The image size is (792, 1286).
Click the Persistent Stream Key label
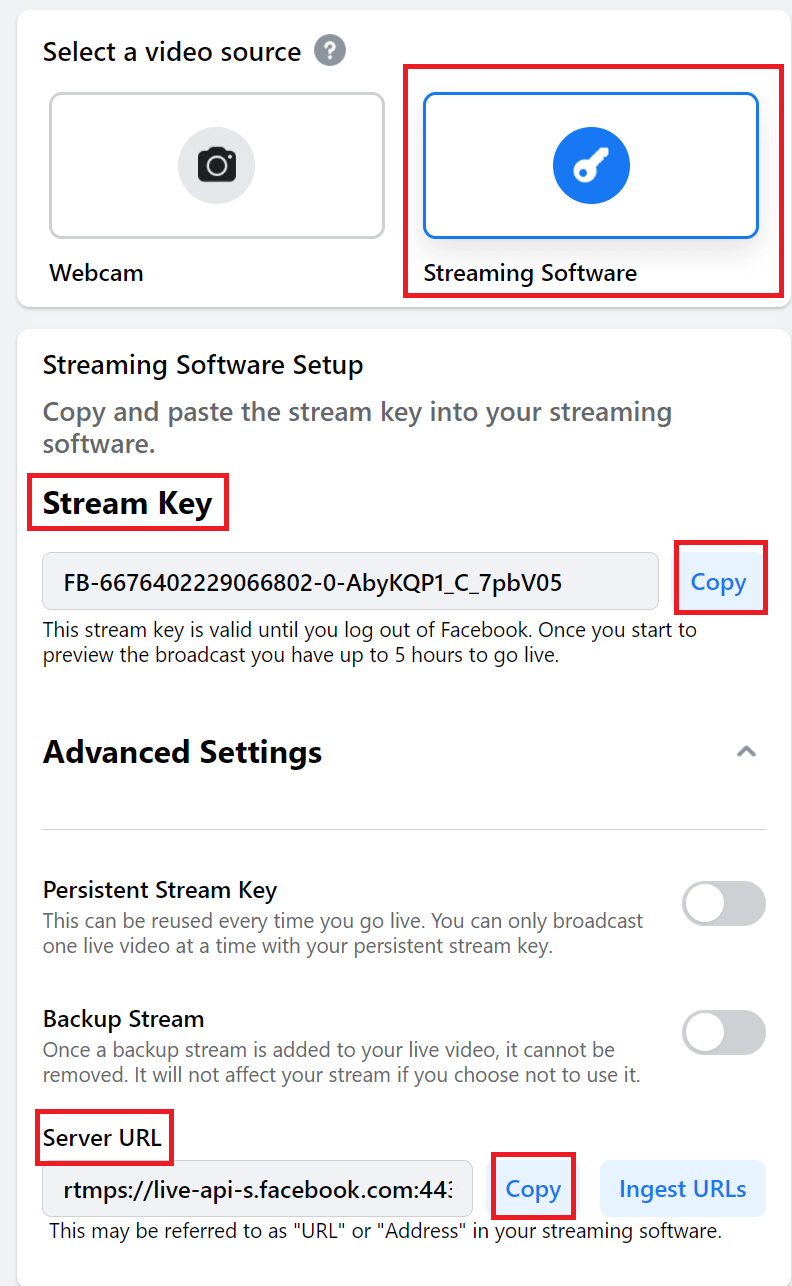click(x=160, y=890)
